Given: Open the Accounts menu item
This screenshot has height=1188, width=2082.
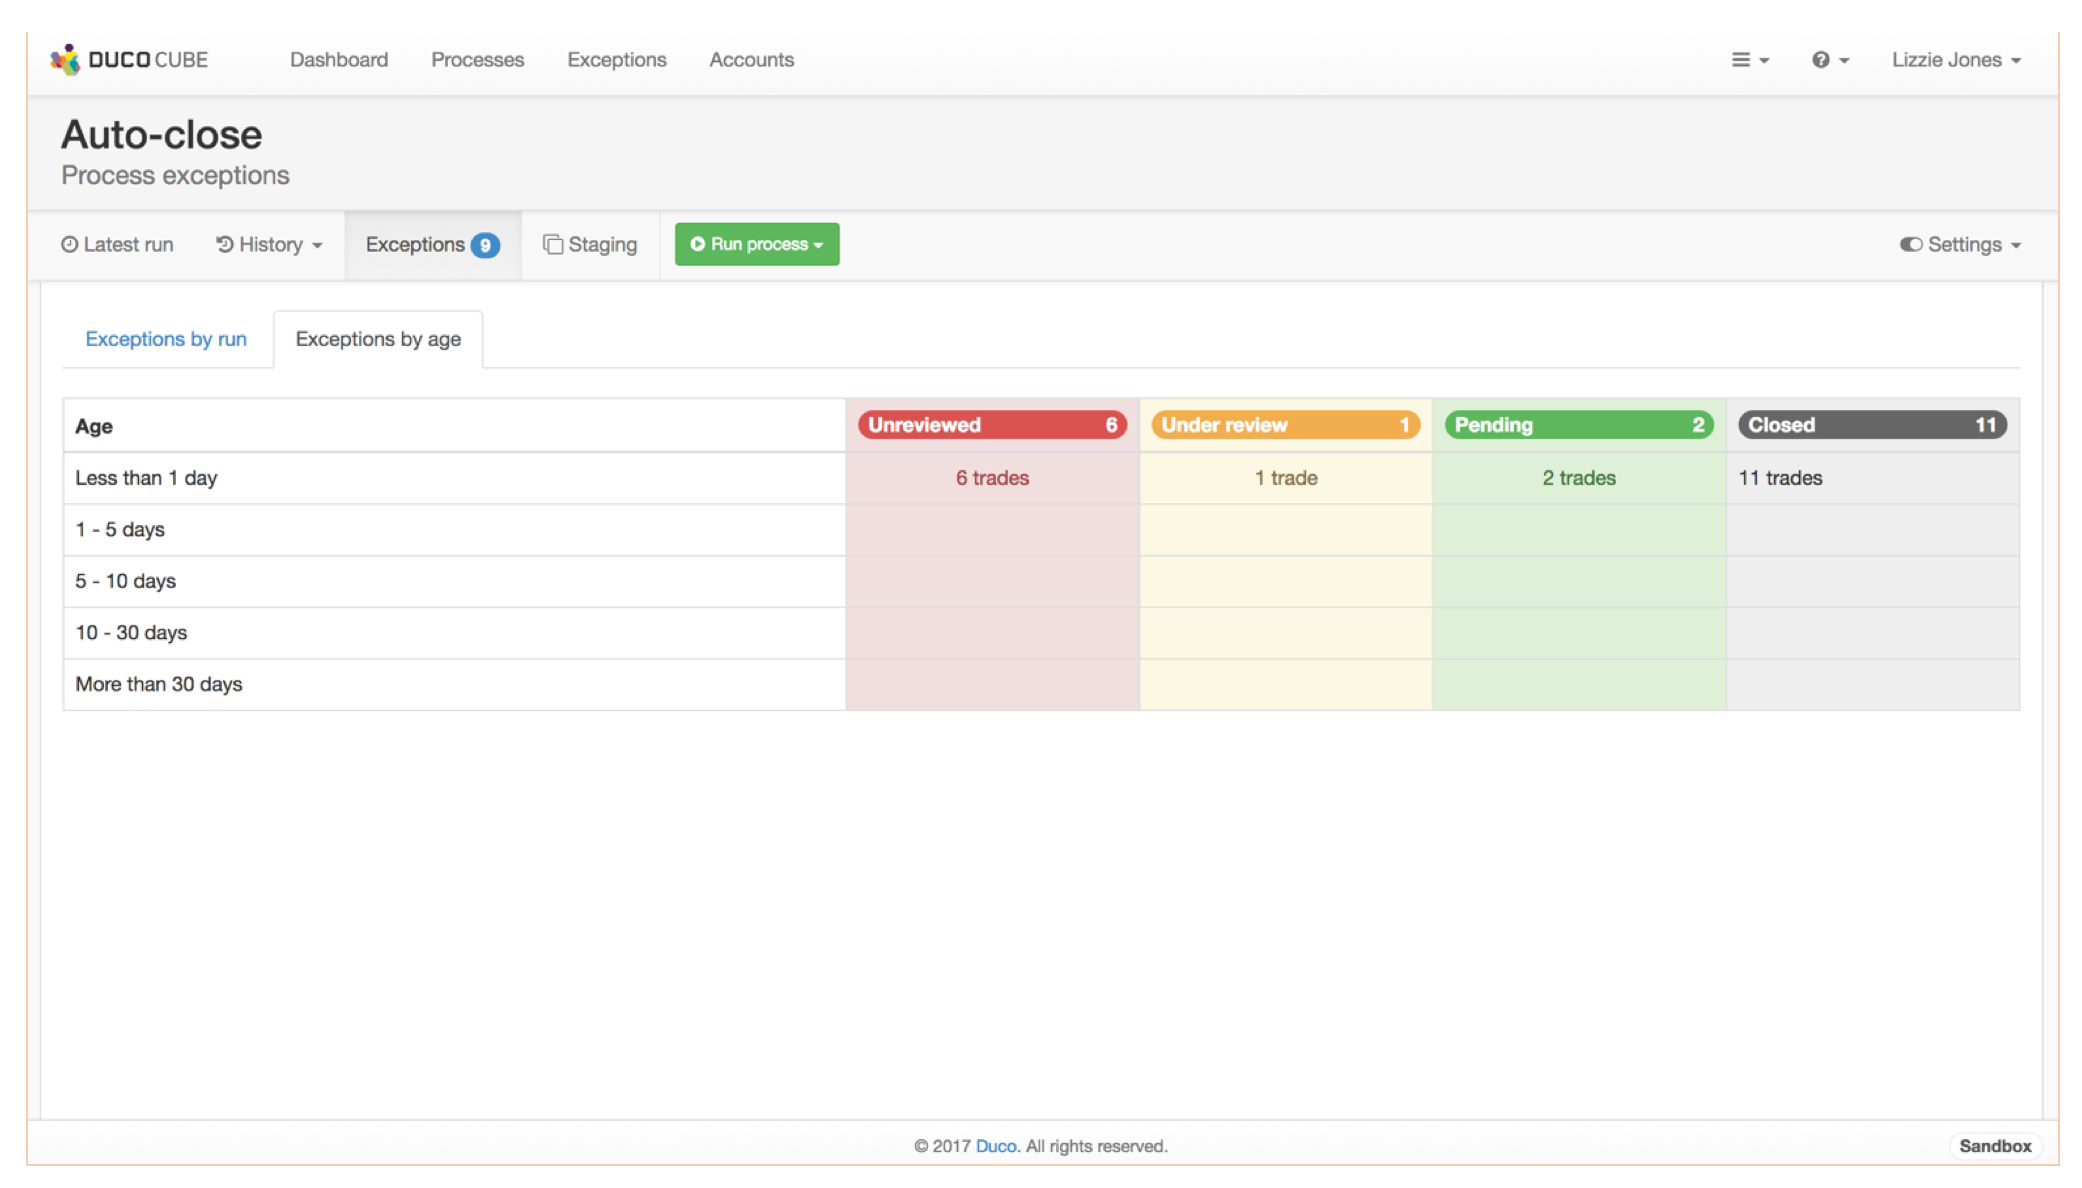Looking at the screenshot, I should (x=751, y=59).
